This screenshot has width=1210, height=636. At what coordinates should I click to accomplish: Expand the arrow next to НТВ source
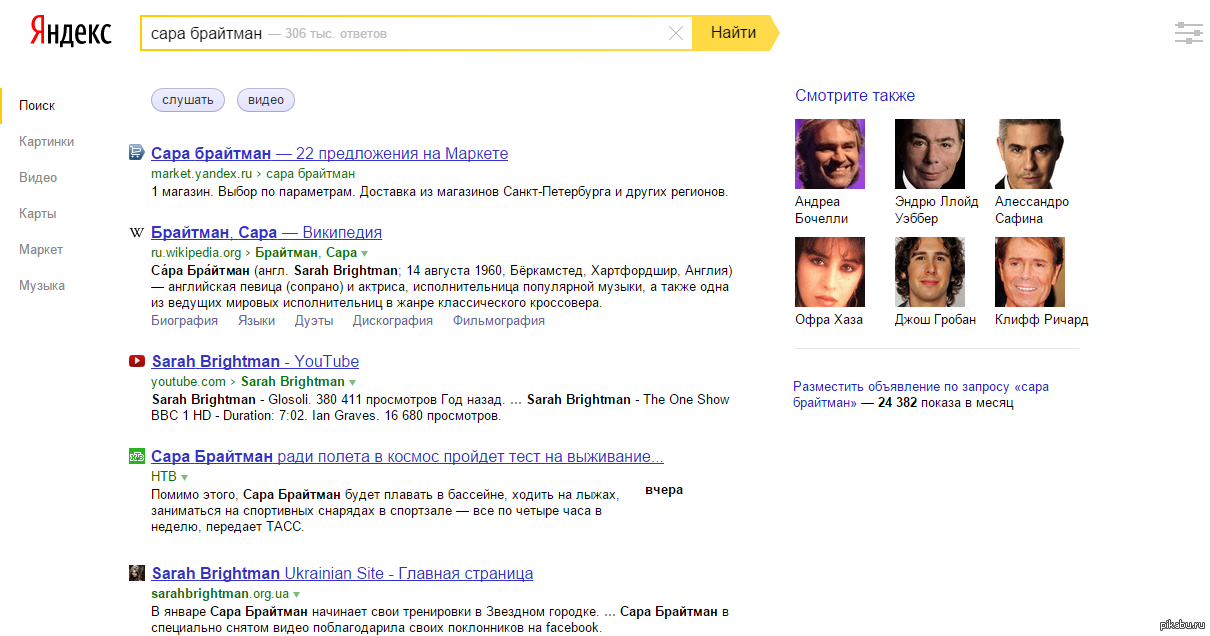point(185,478)
